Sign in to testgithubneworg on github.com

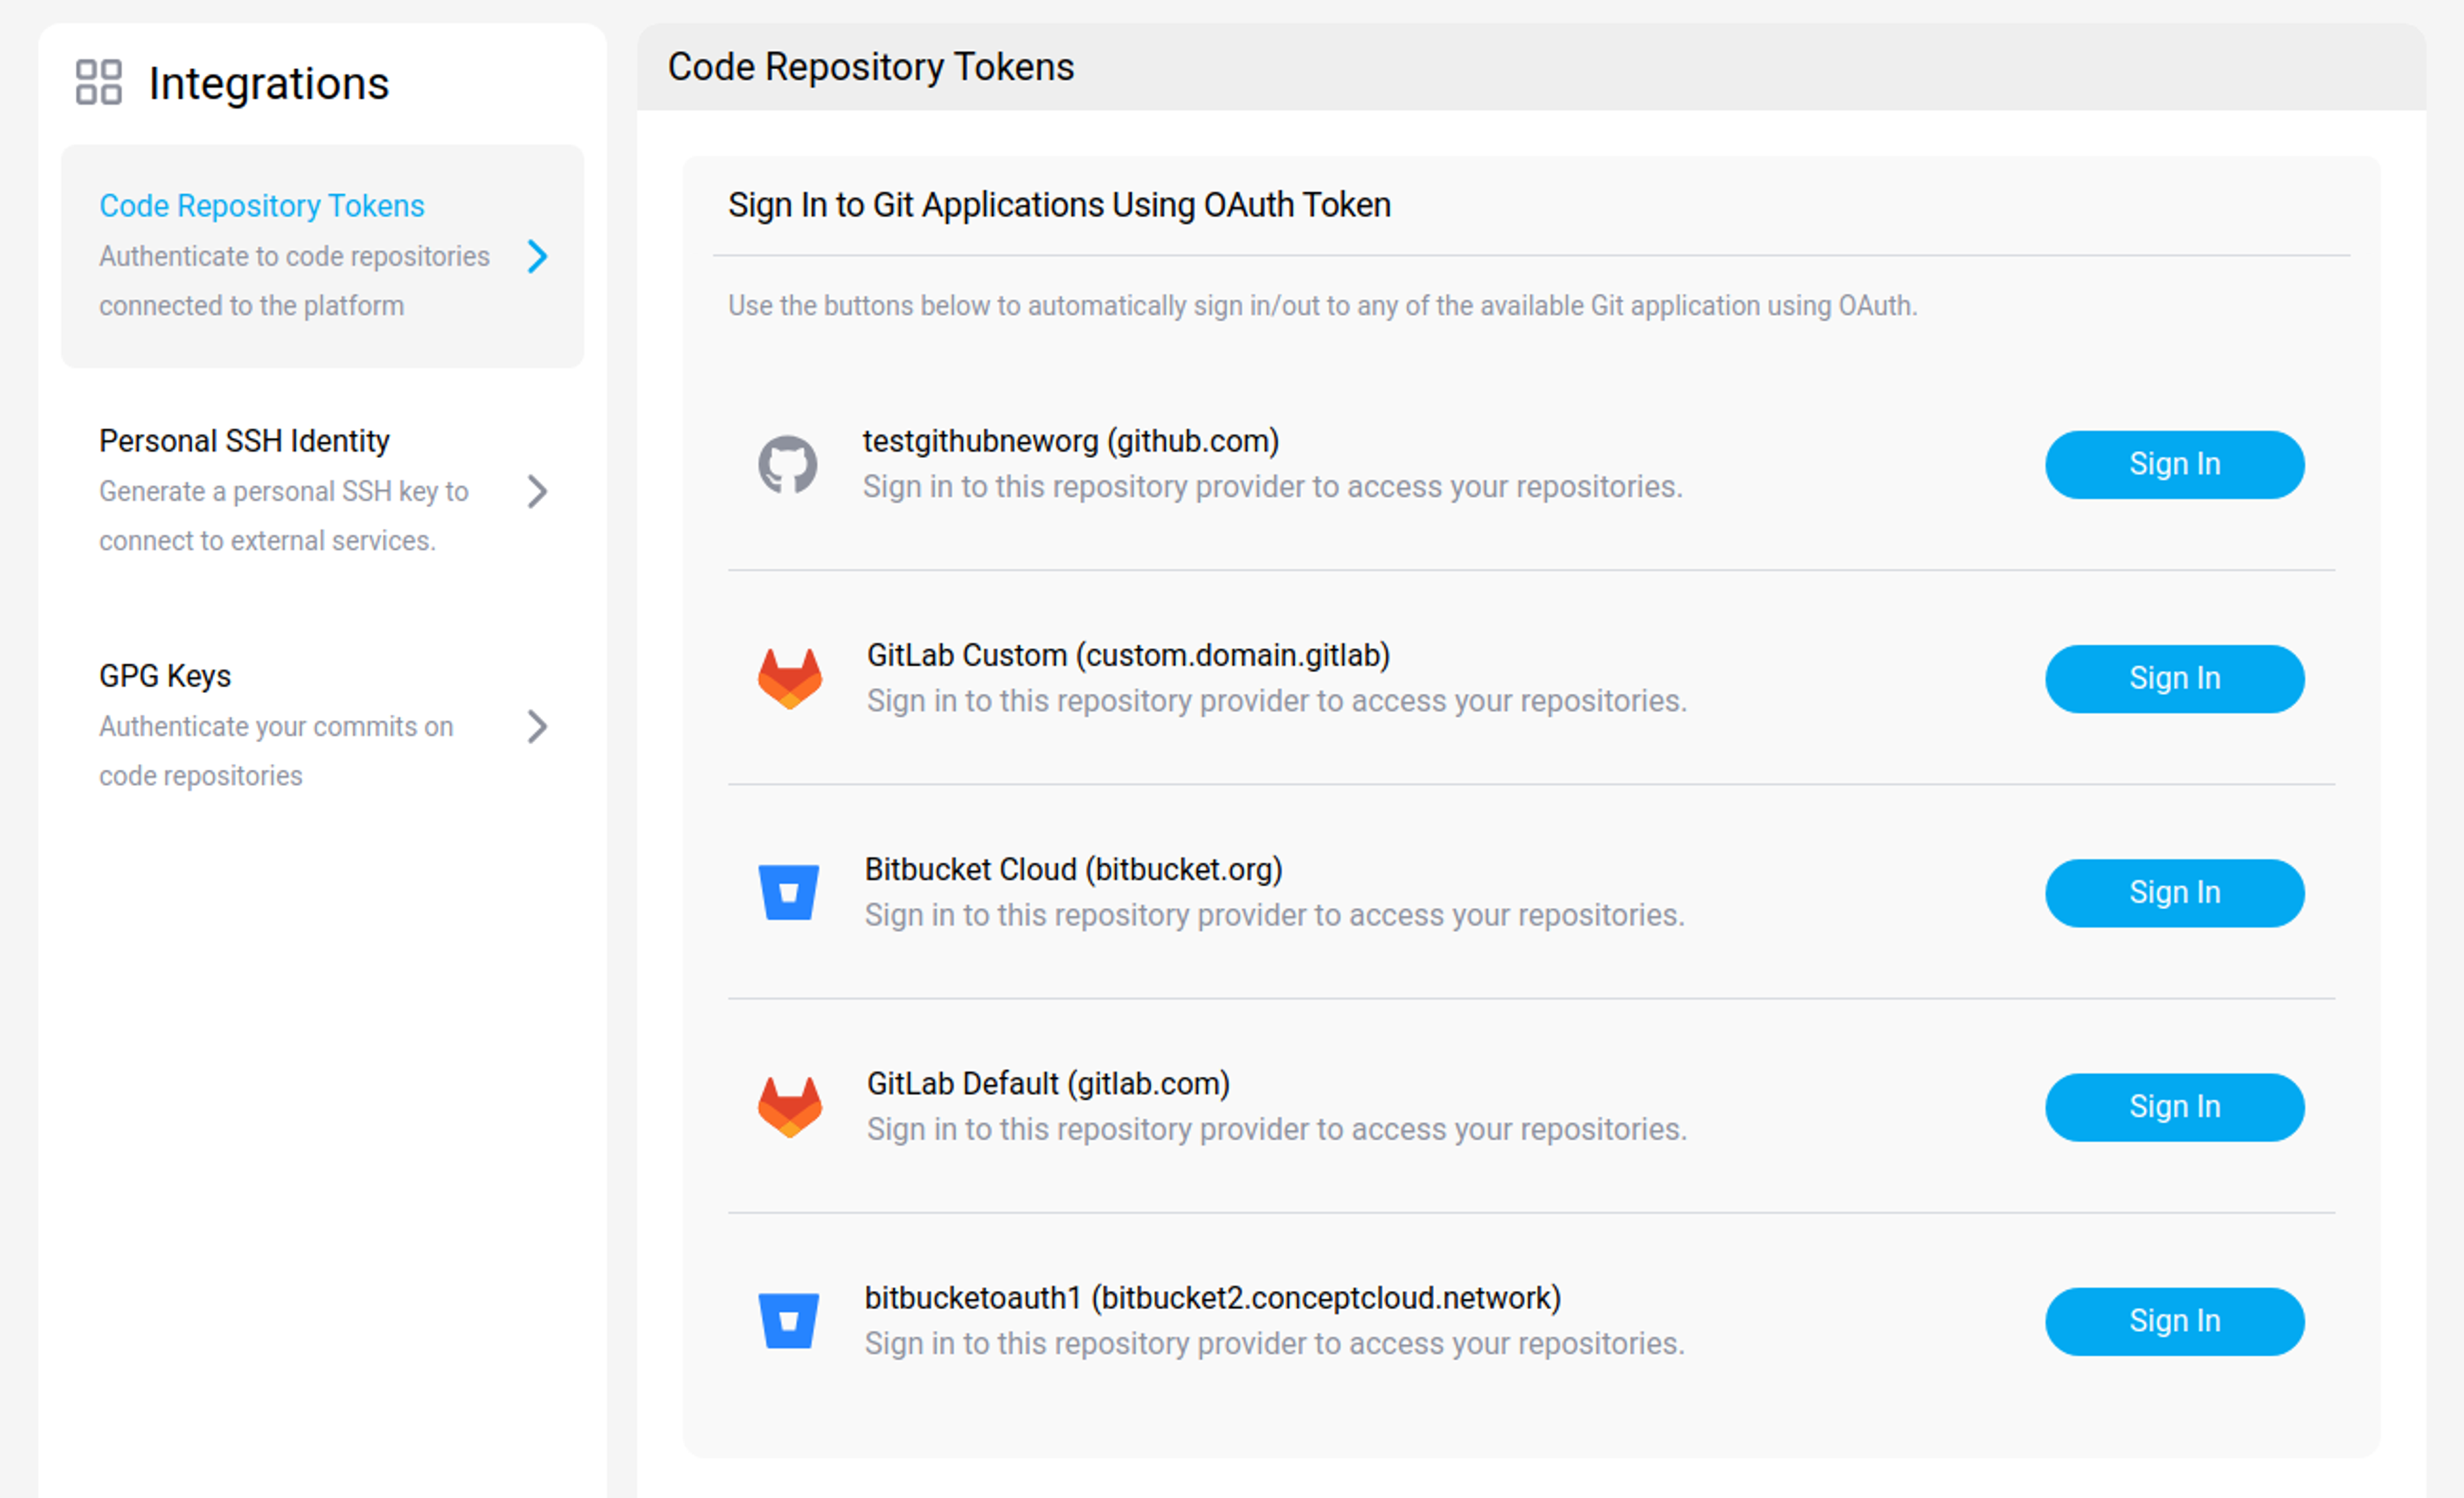[2174, 464]
